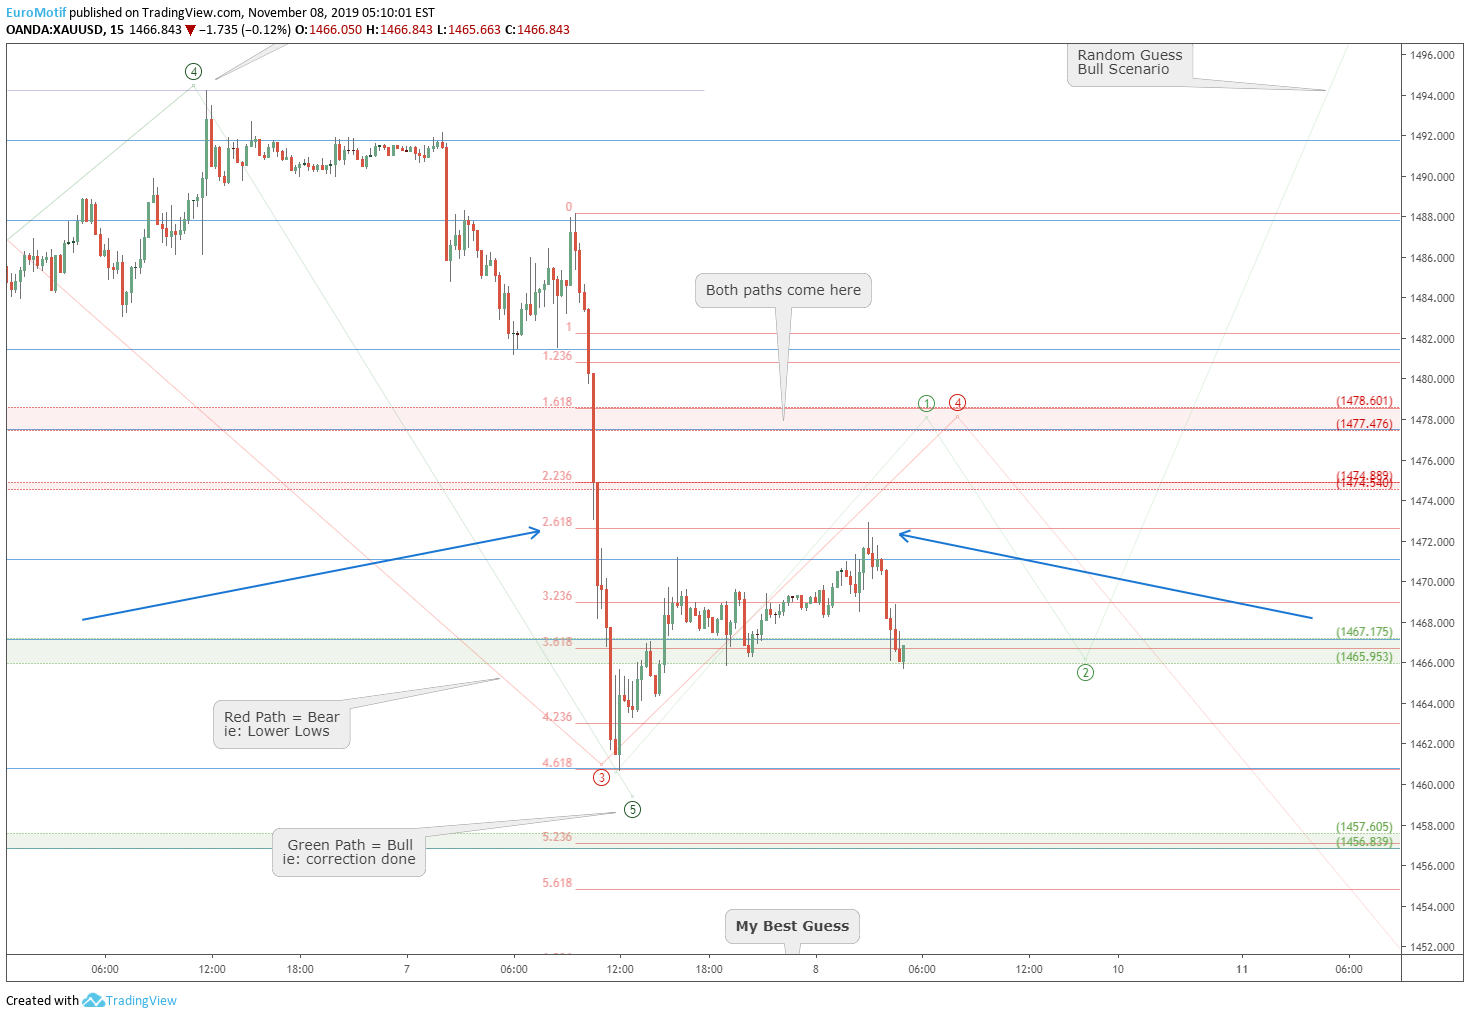Click the red circled wave 4 marker
The image size is (1470, 1018).
click(958, 403)
